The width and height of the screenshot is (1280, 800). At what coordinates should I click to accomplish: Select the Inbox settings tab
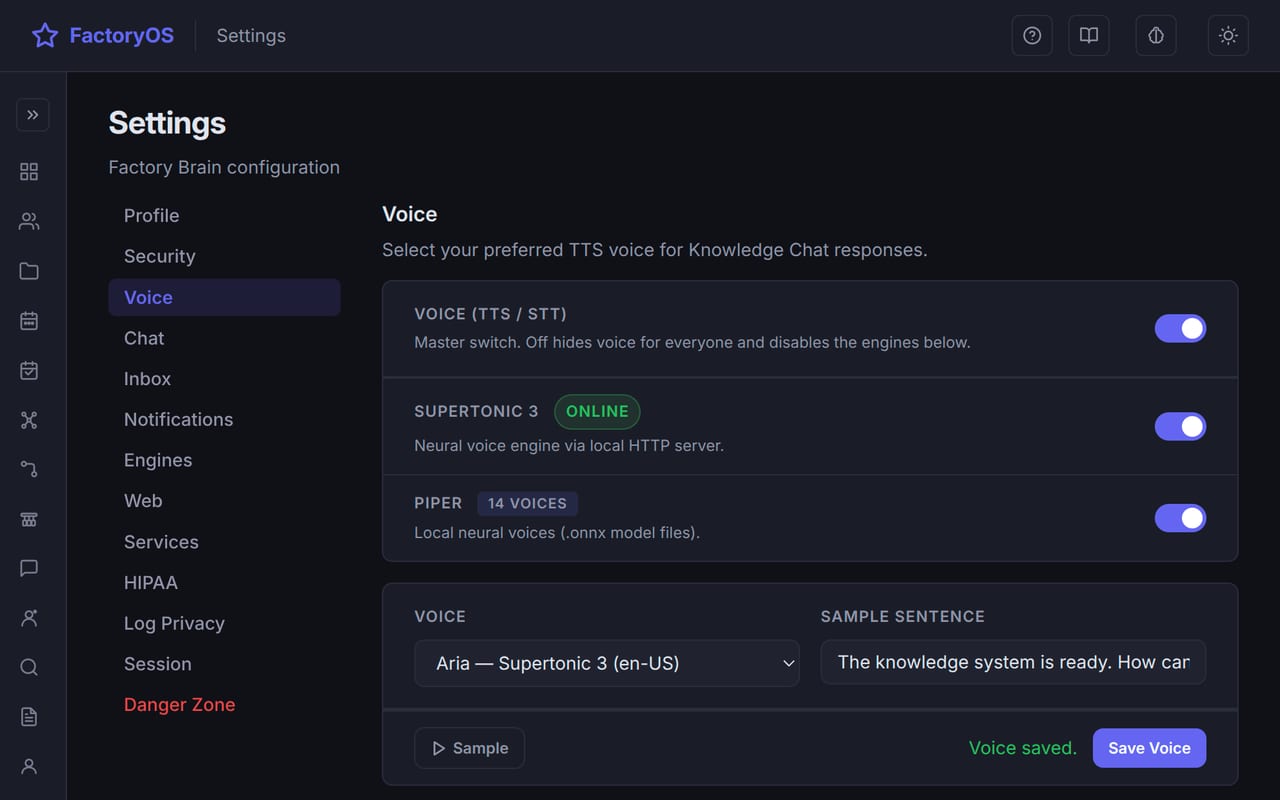pyautogui.click(x=224, y=379)
